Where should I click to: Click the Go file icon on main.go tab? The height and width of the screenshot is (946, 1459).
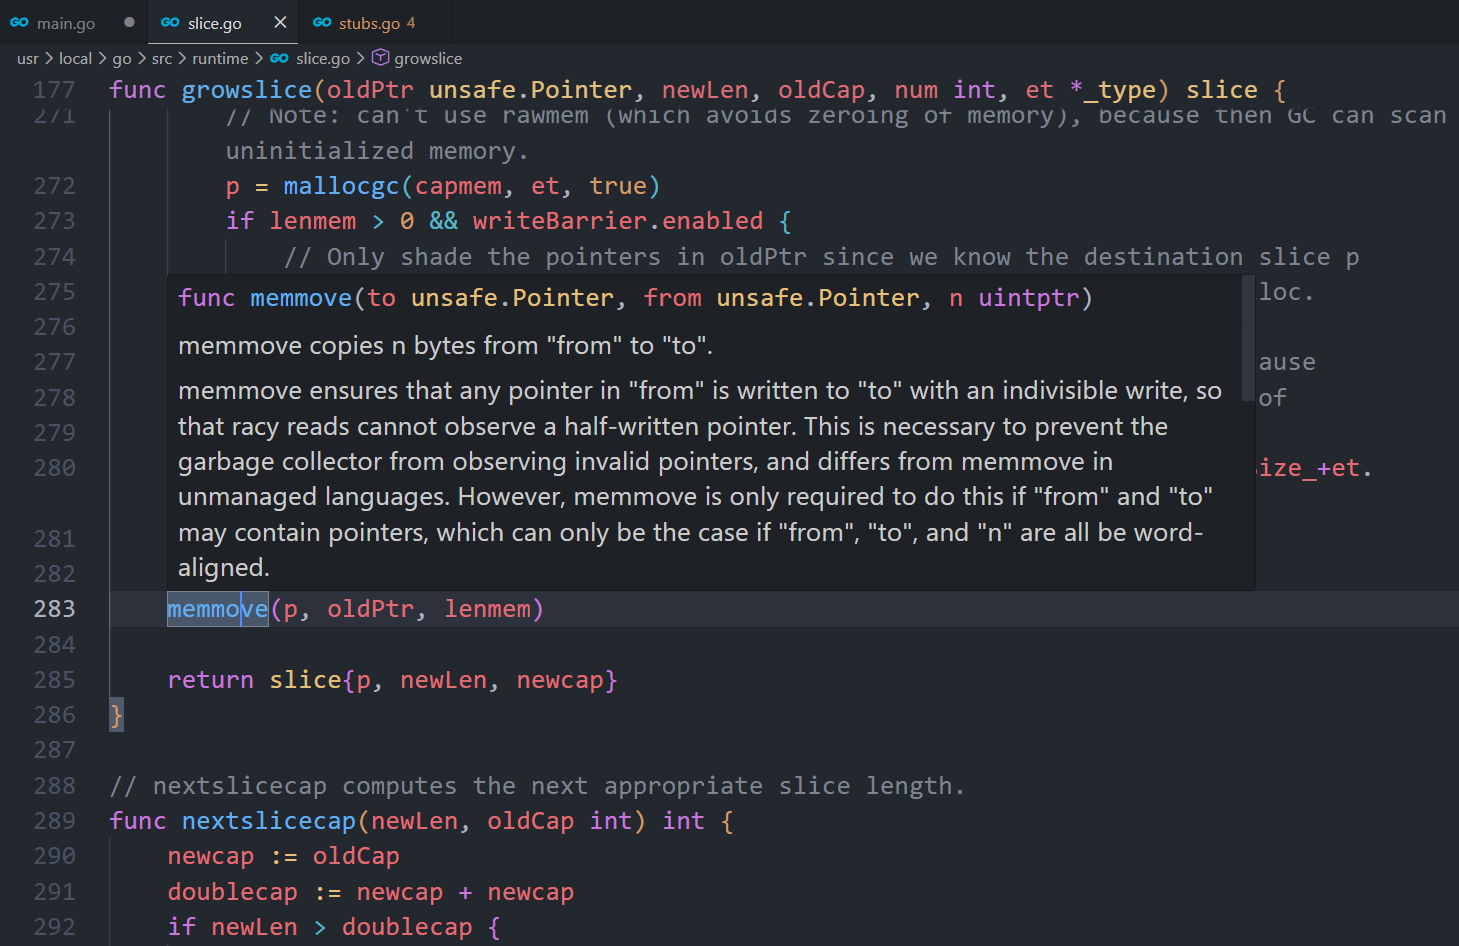point(19,22)
